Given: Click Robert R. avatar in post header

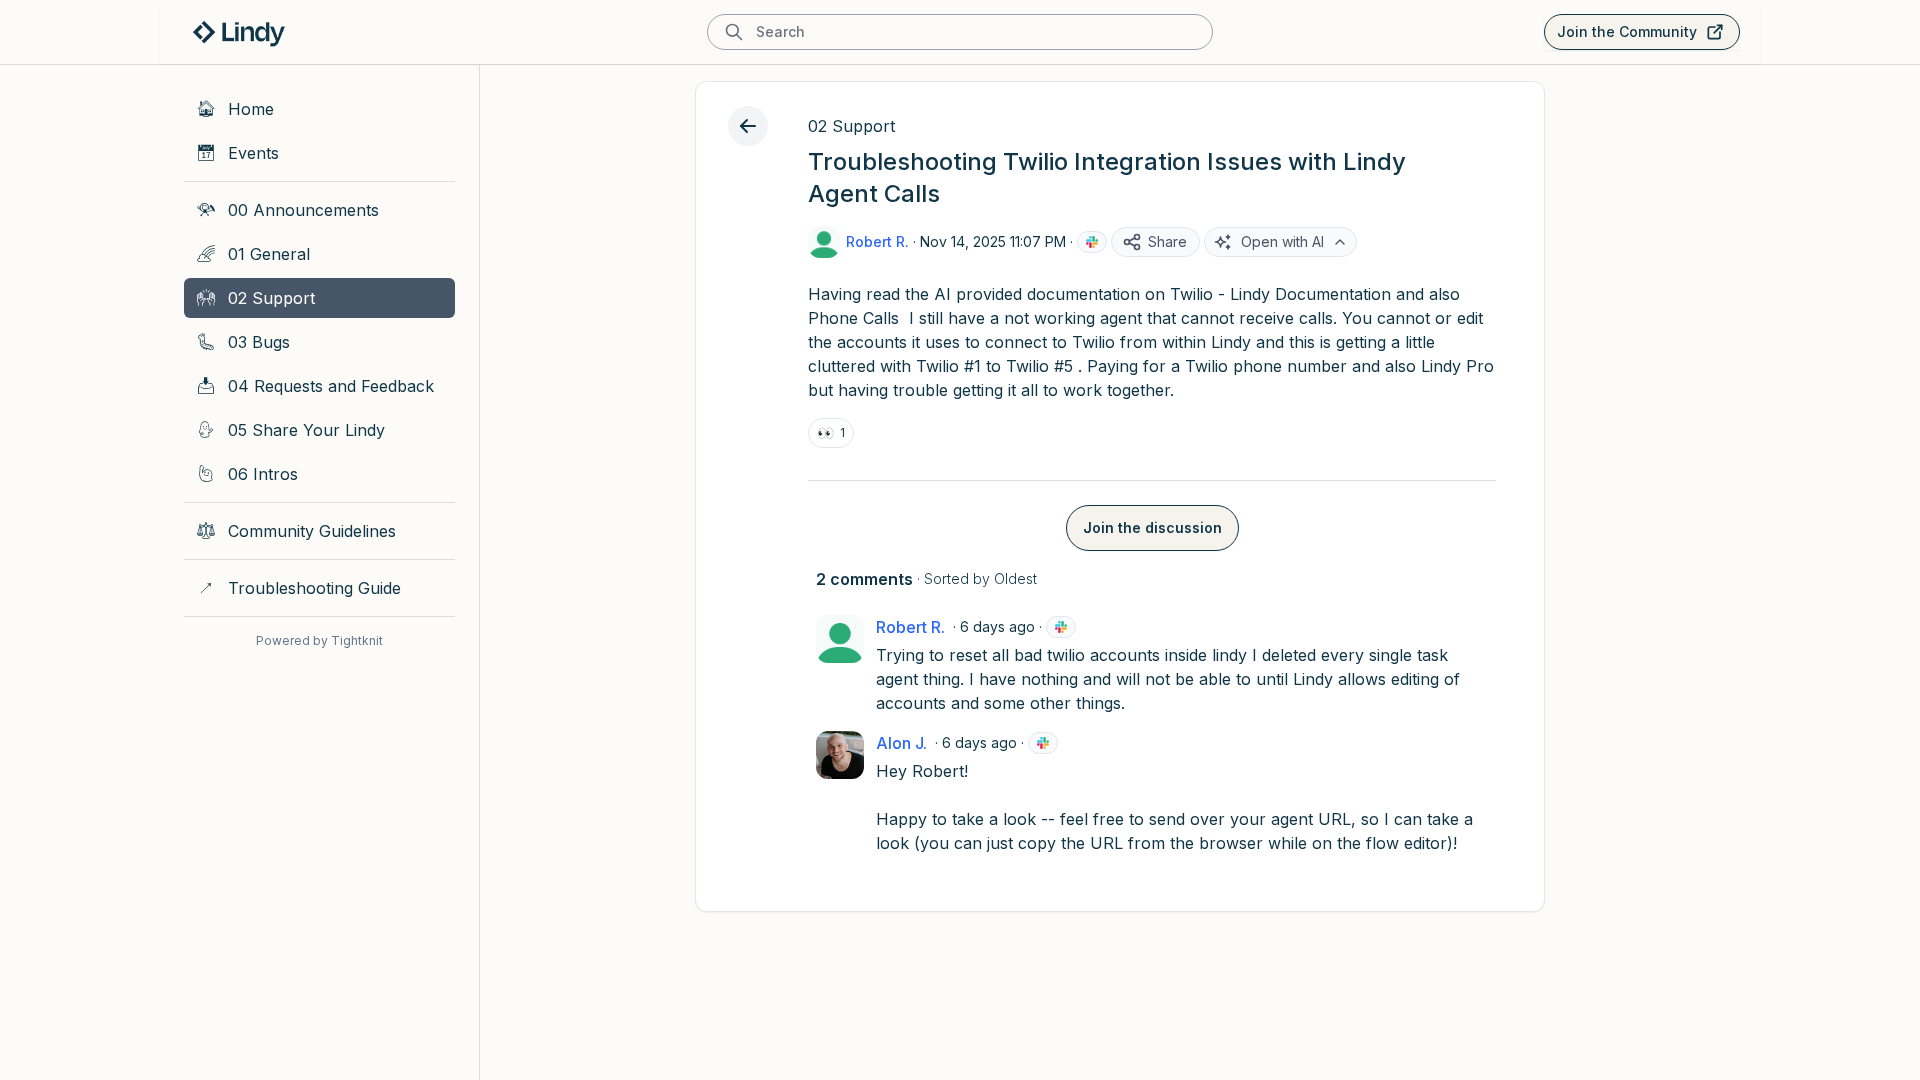Looking at the screenshot, I should [823, 242].
